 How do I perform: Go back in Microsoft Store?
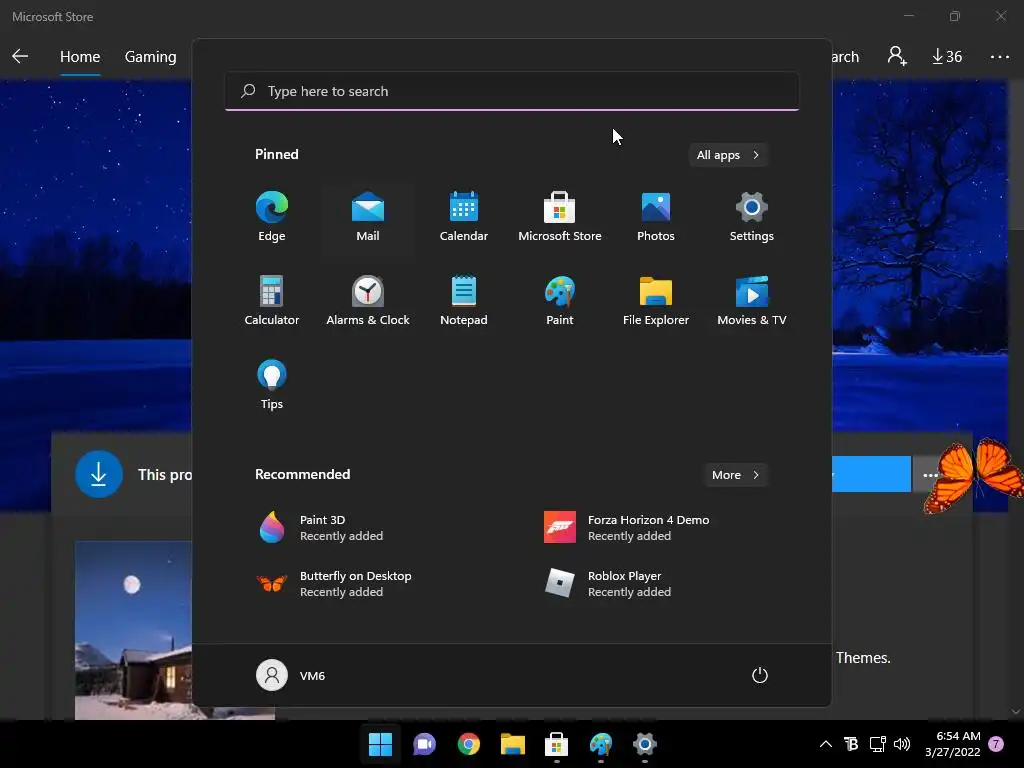click(x=20, y=56)
